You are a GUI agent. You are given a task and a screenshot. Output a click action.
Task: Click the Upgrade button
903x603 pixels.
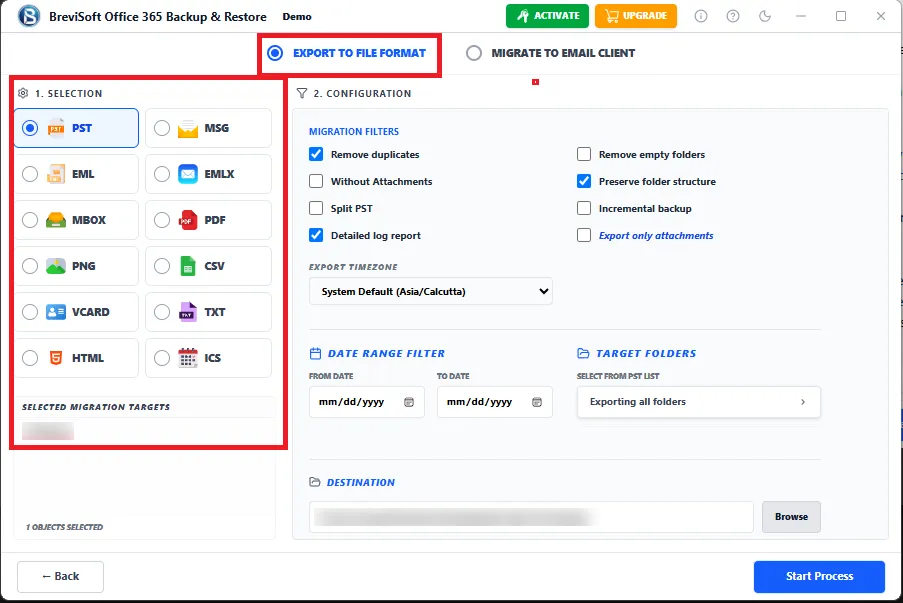[x=636, y=16]
